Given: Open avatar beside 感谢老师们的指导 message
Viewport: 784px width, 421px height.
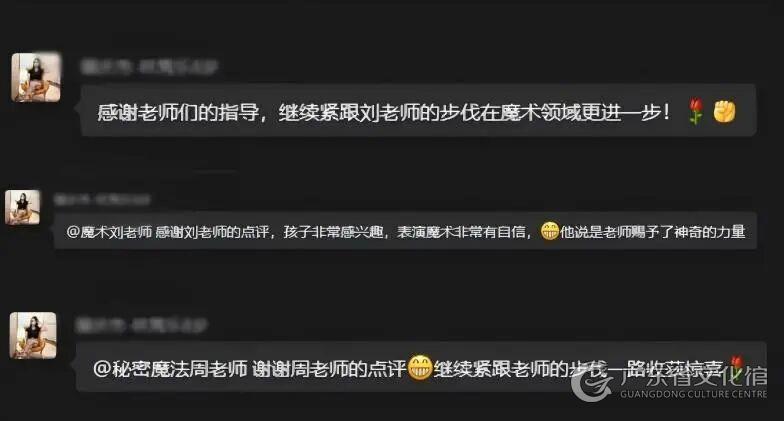Looking at the screenshot, I should (36, 78).
